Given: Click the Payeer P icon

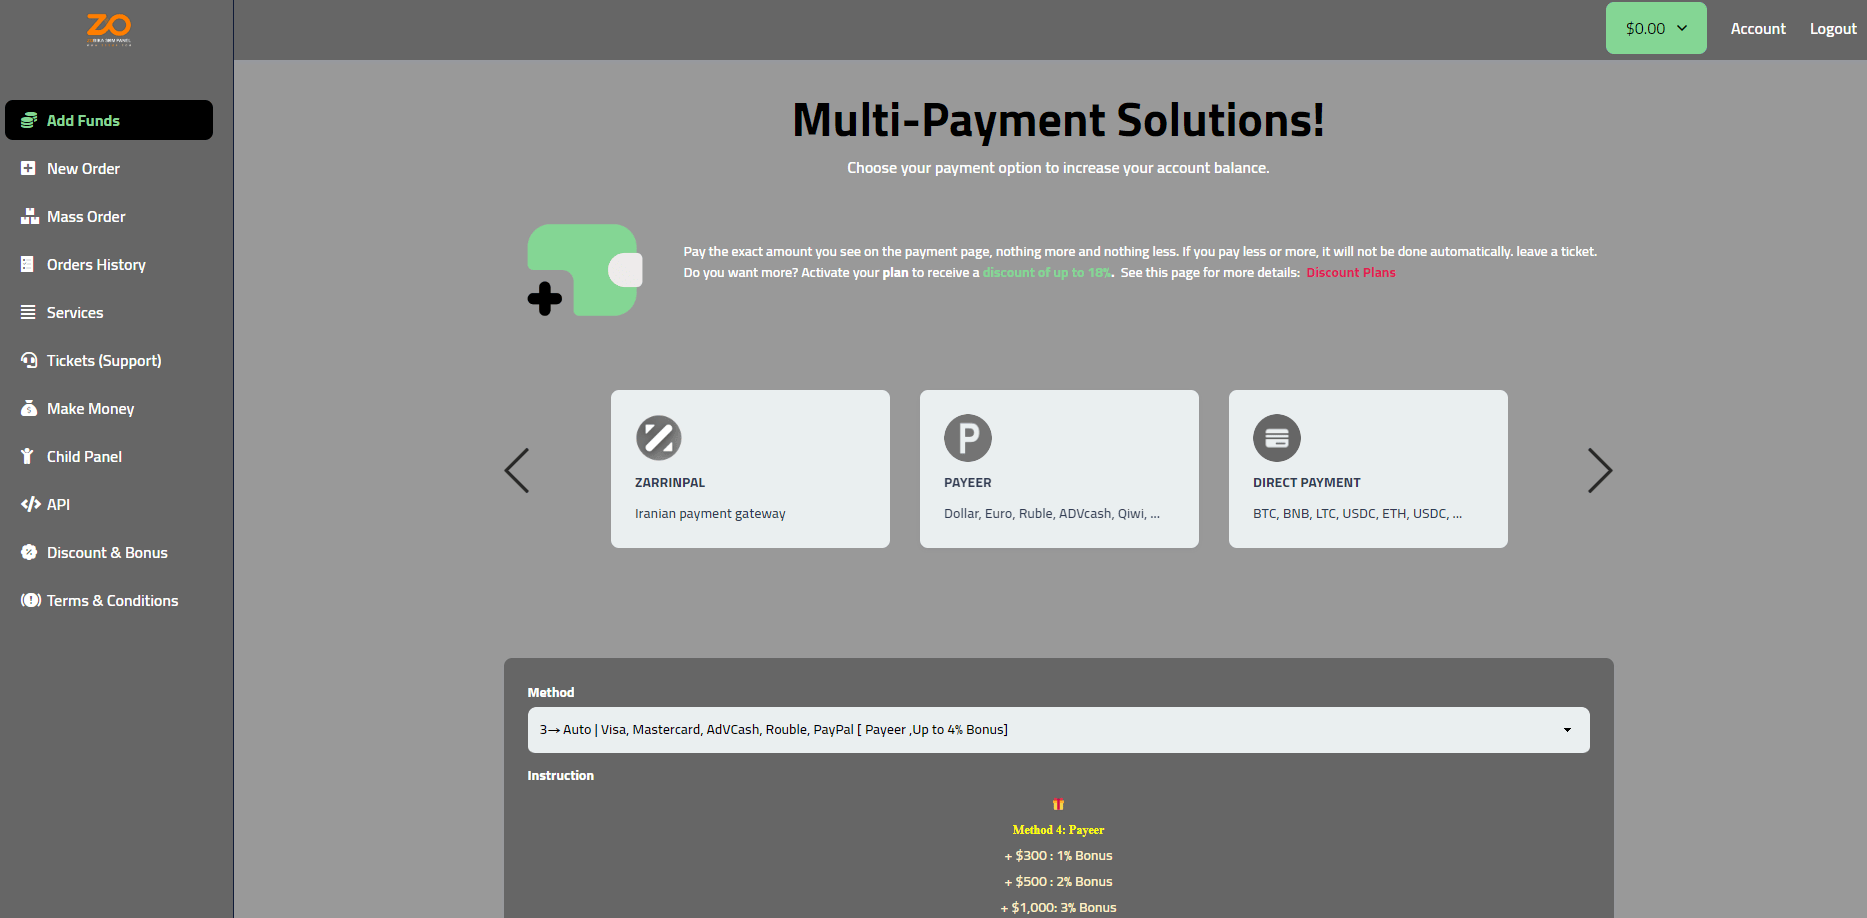Looking at the screenshot, I should (x=967, y=438).
